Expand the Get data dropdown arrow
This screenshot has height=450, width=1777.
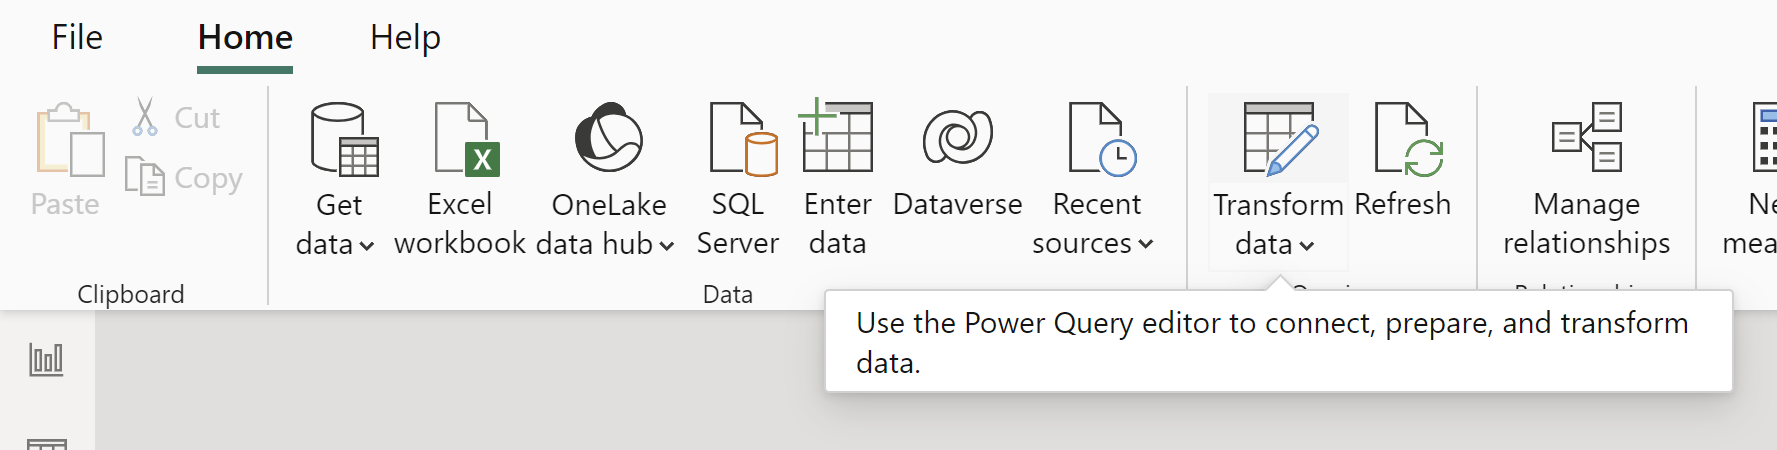click(x=366, y=246)
